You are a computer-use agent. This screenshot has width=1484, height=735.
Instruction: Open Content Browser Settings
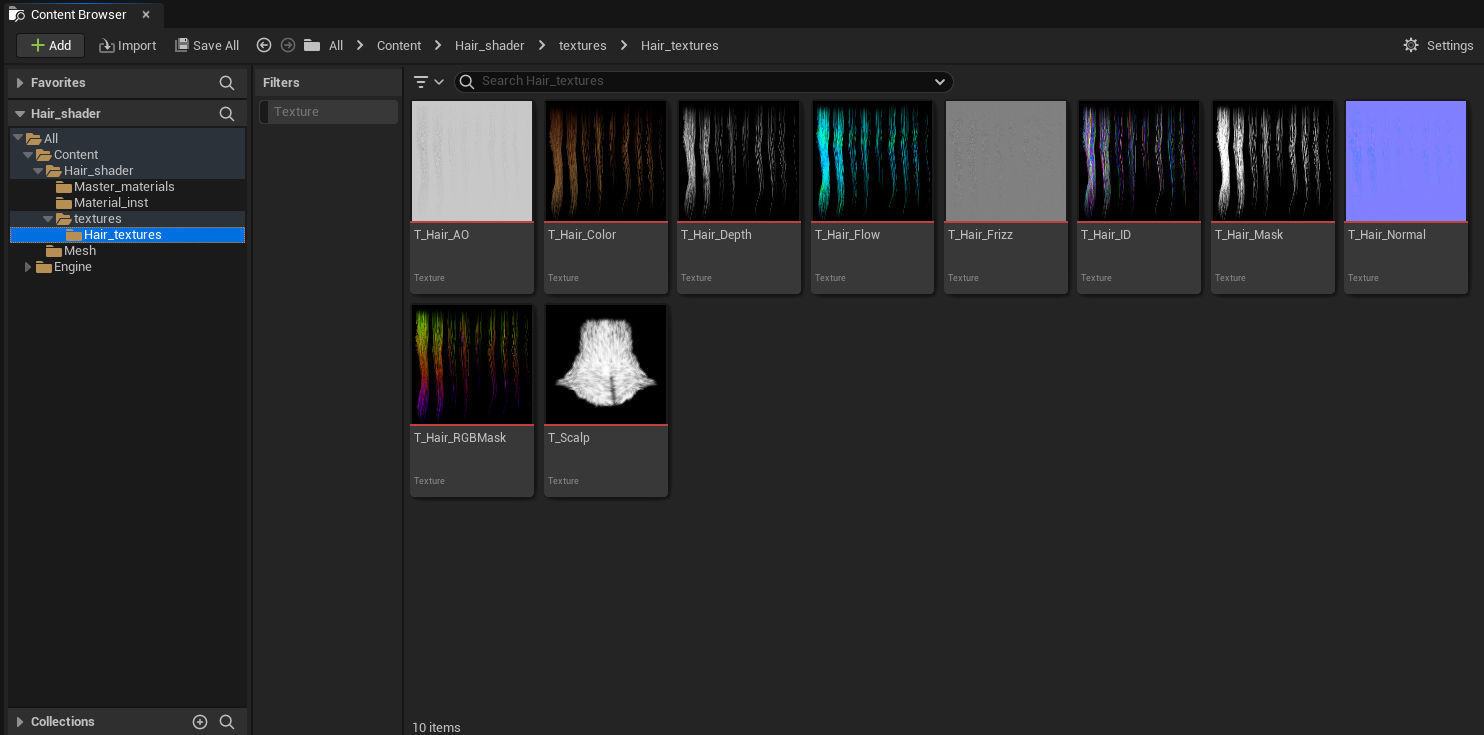click(x=1438, y=45)
